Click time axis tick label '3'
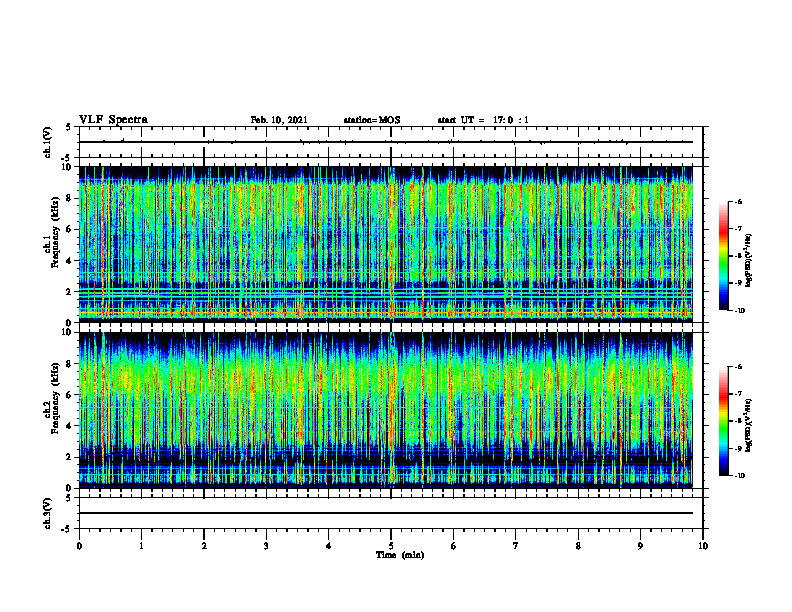This screenshot has height=612, width=792. pos(266,546)
